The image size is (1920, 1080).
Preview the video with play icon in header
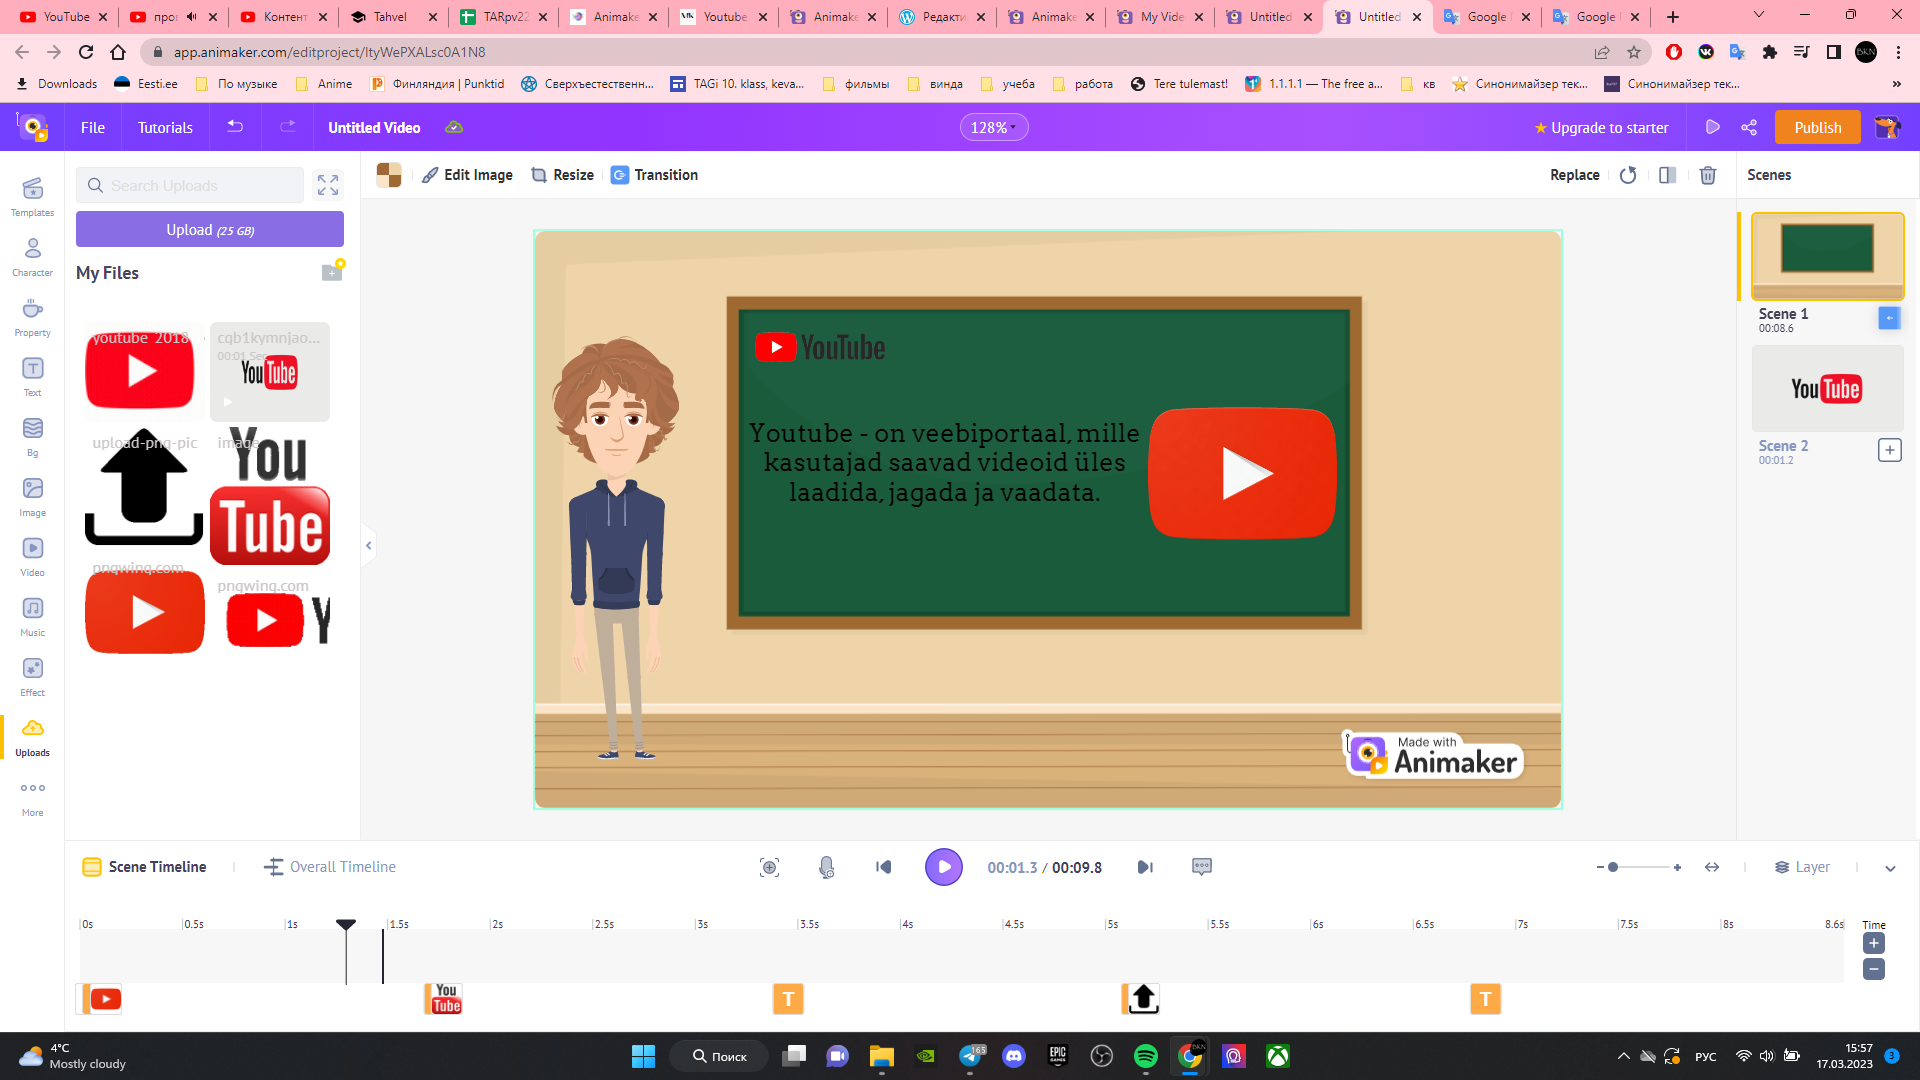pos(1712,127)
